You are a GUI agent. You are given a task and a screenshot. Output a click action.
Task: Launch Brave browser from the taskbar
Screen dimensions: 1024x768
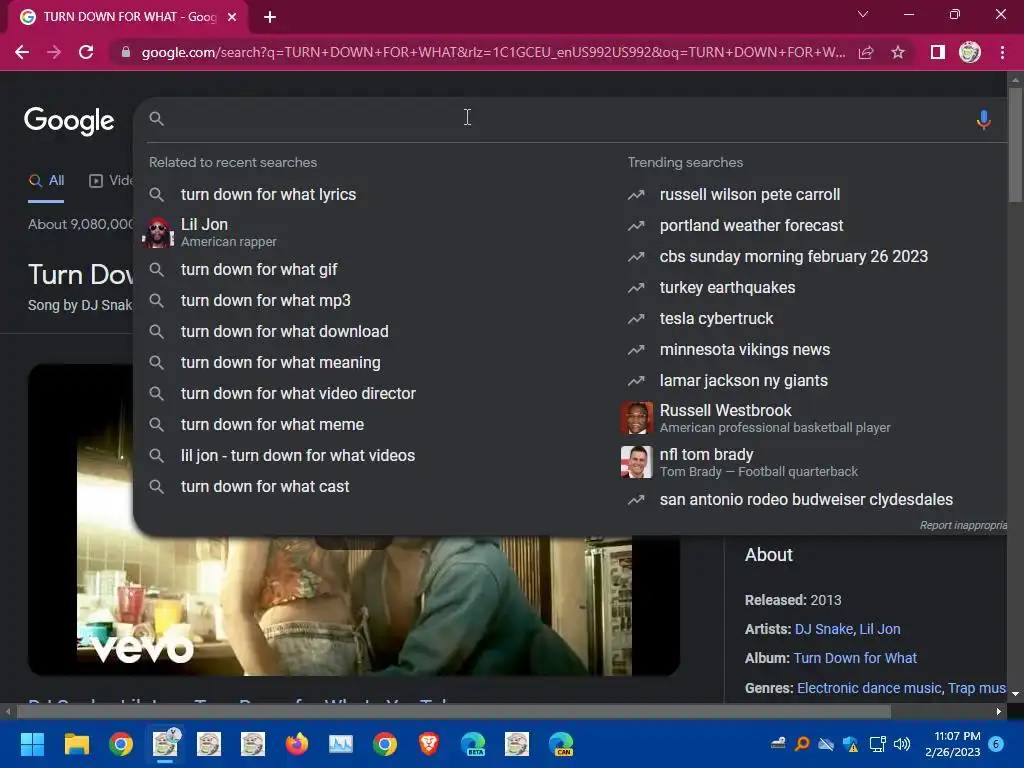click(x=428, y=744)
